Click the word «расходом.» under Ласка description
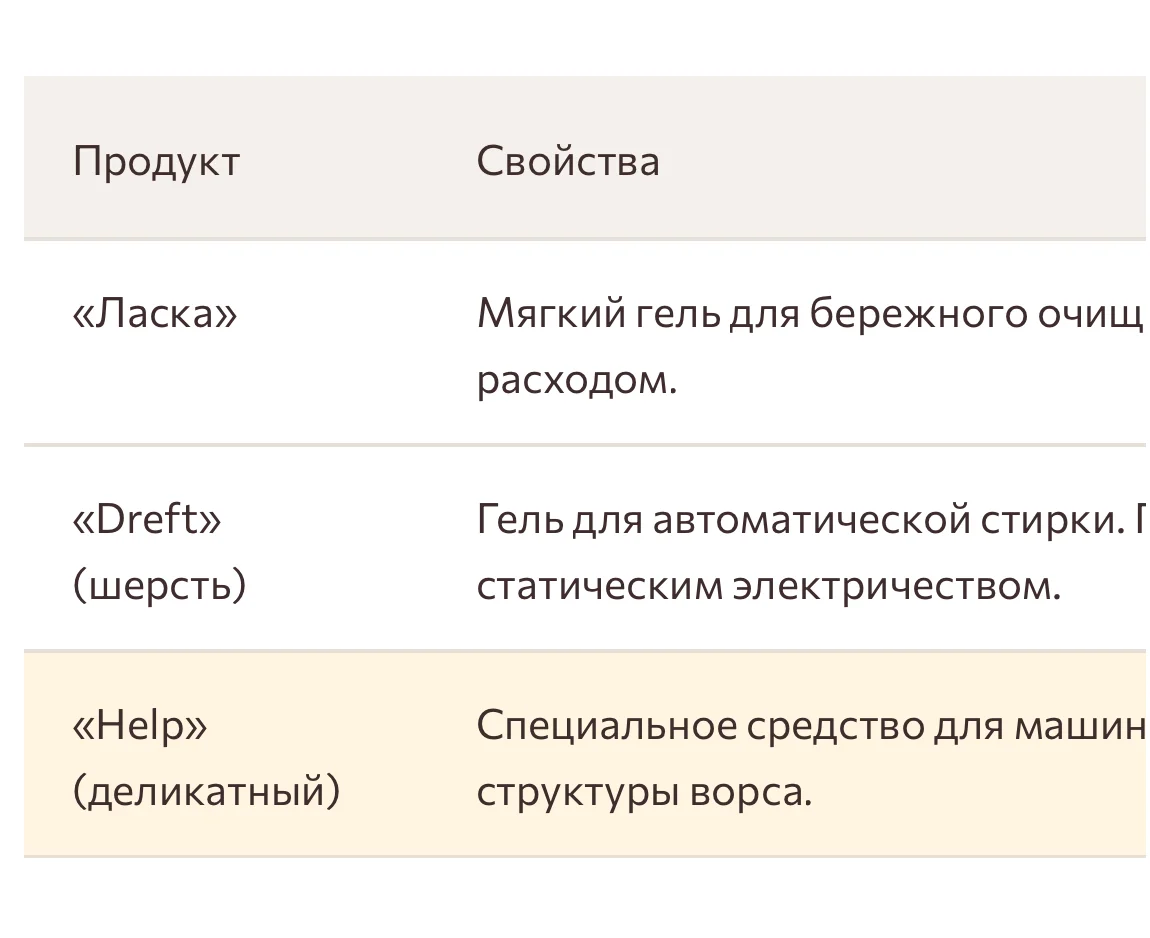The width and height of the screenshot is (1150, 938). (576, 381)
